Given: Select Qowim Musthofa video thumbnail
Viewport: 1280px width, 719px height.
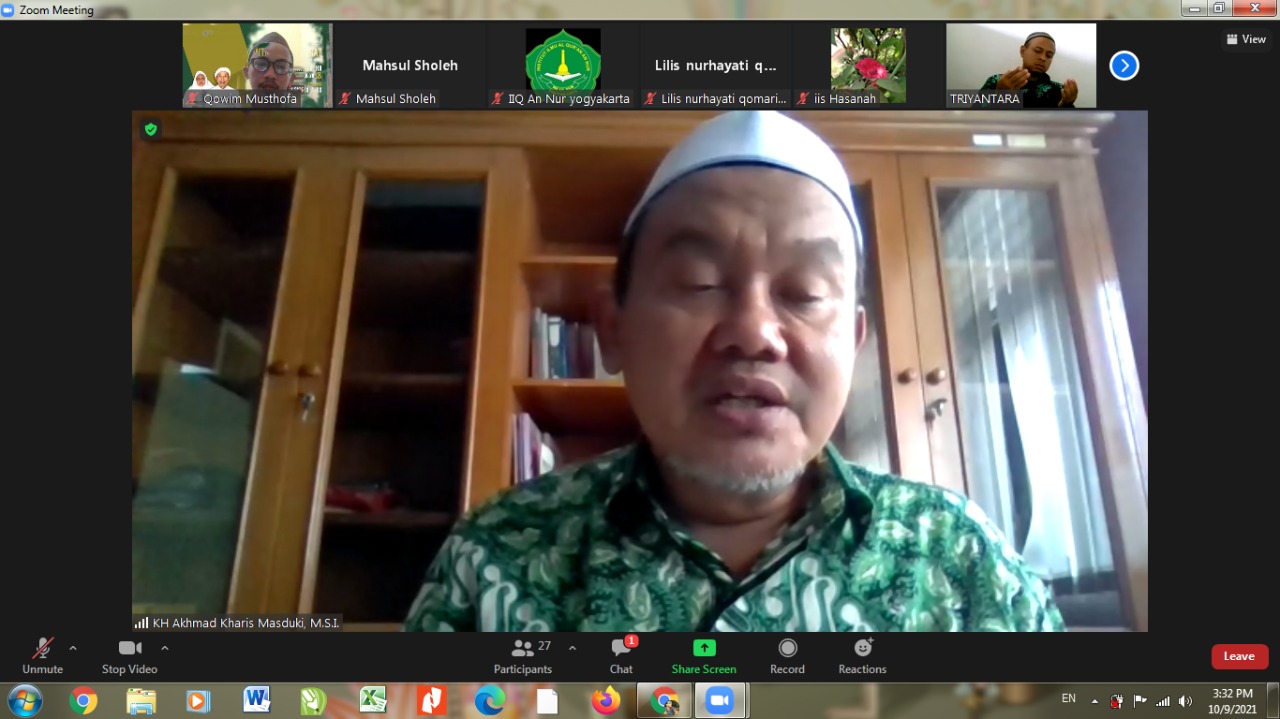Looking at the screenshot, I should click(257, 65).
